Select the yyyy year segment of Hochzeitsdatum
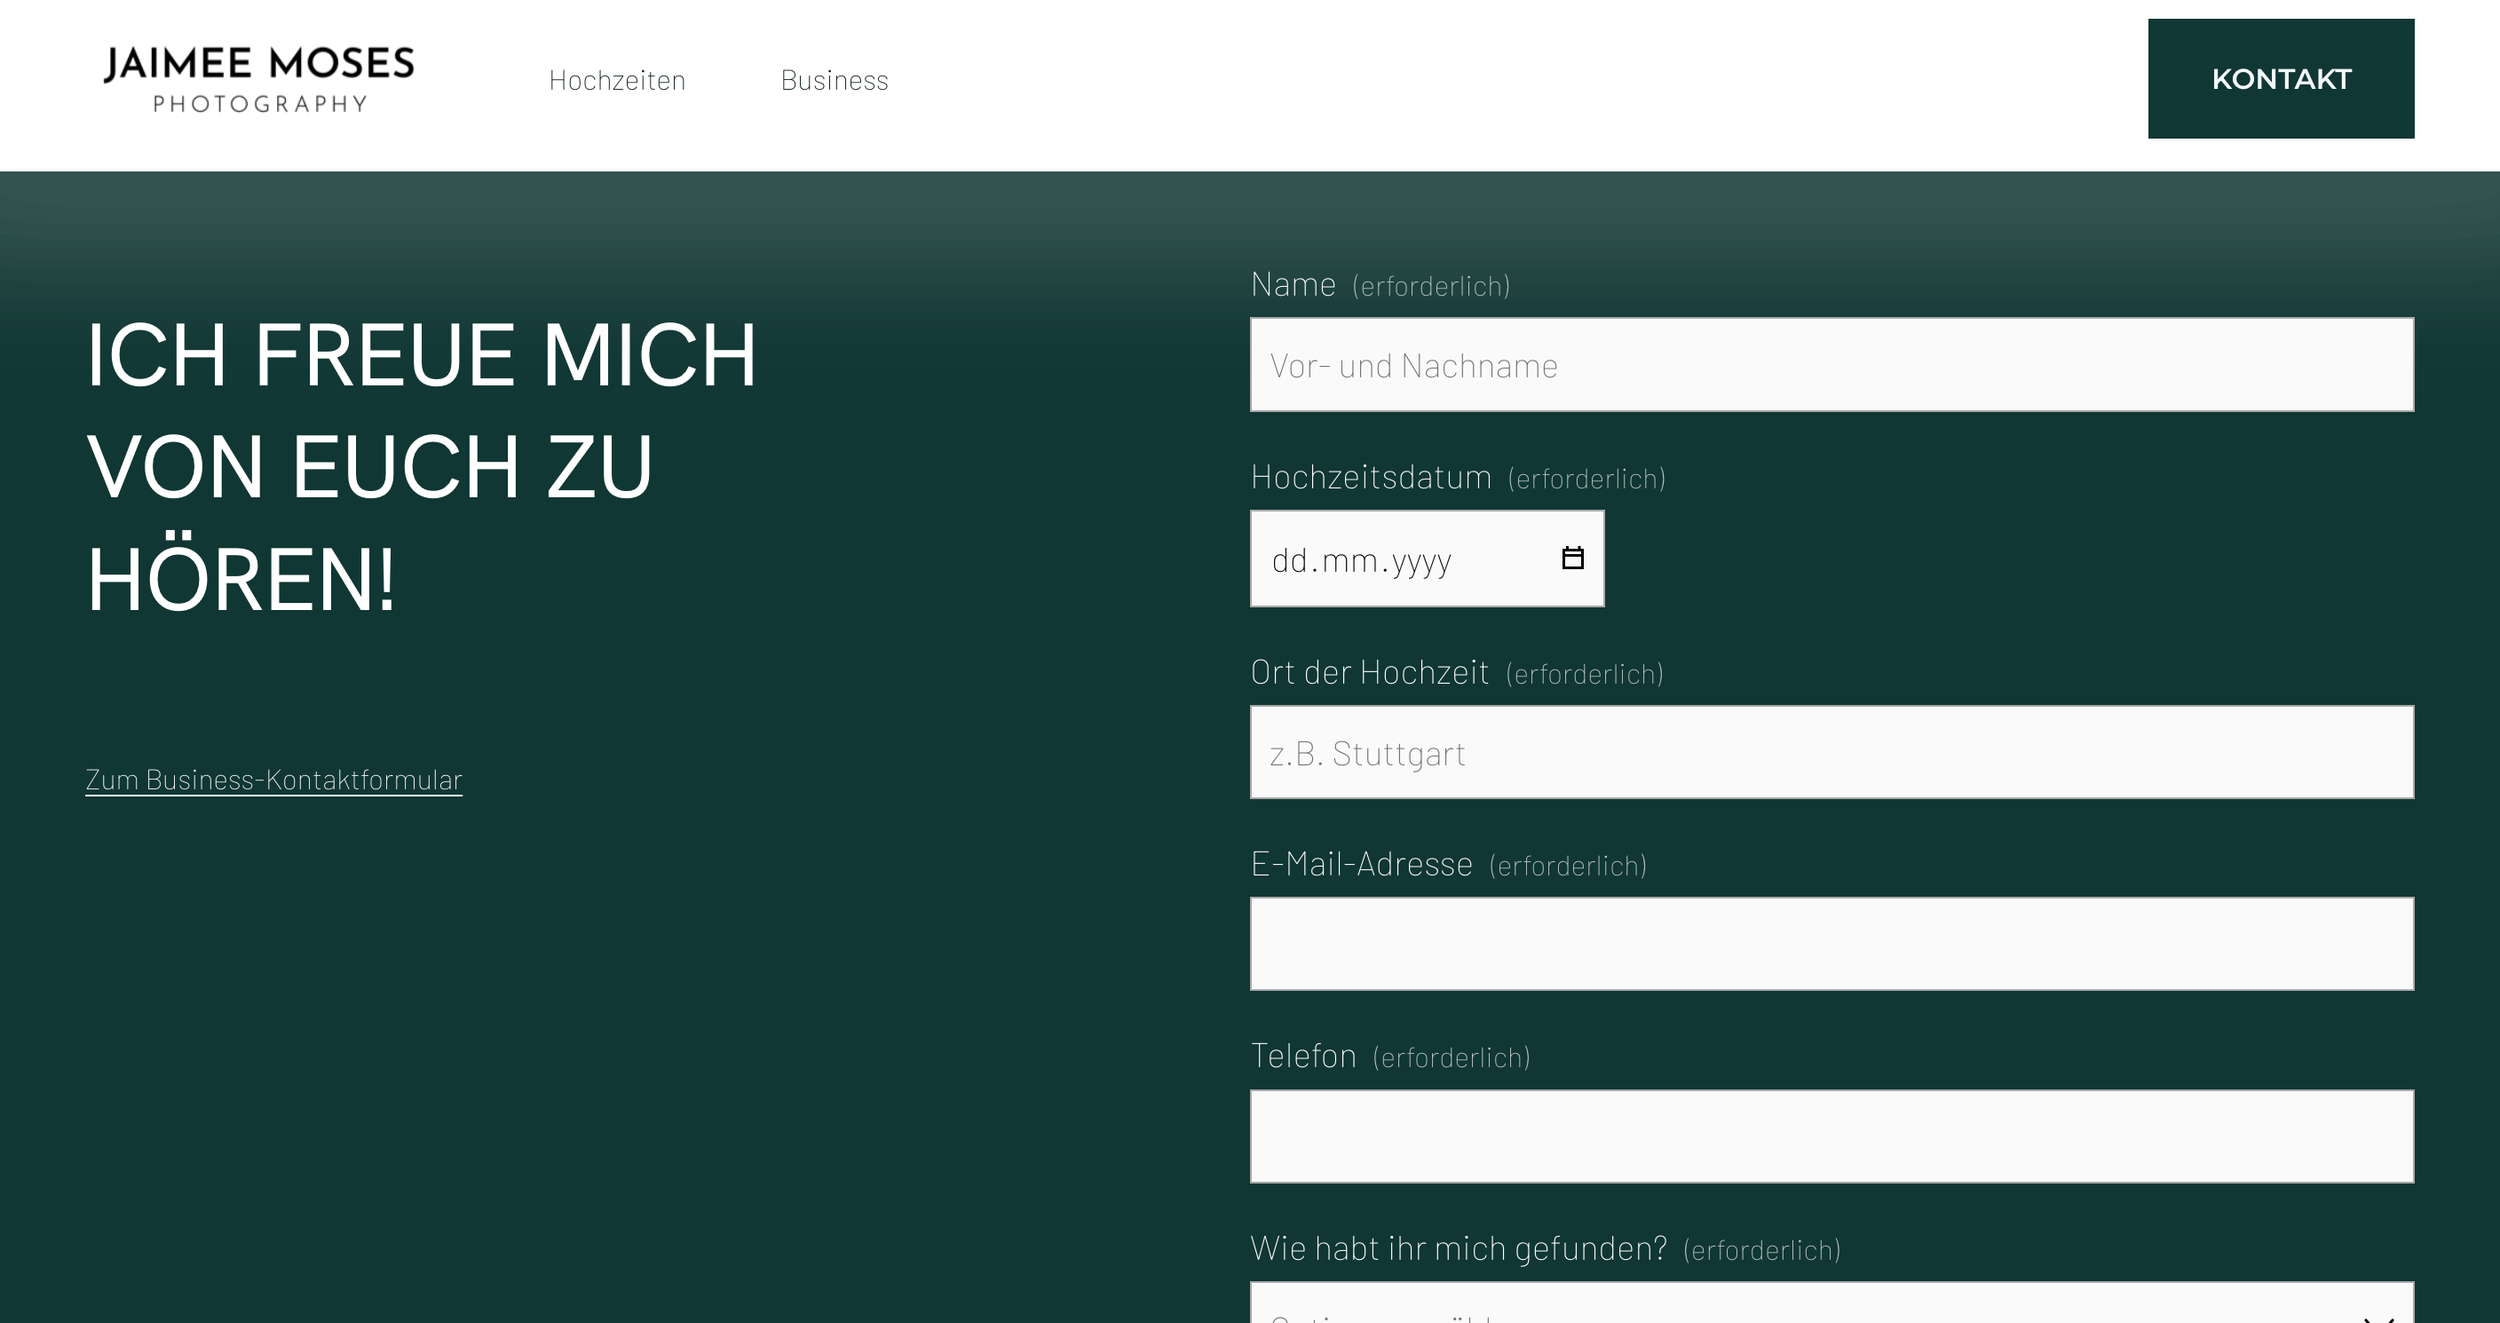2500x1323 pixels. 1420,560
